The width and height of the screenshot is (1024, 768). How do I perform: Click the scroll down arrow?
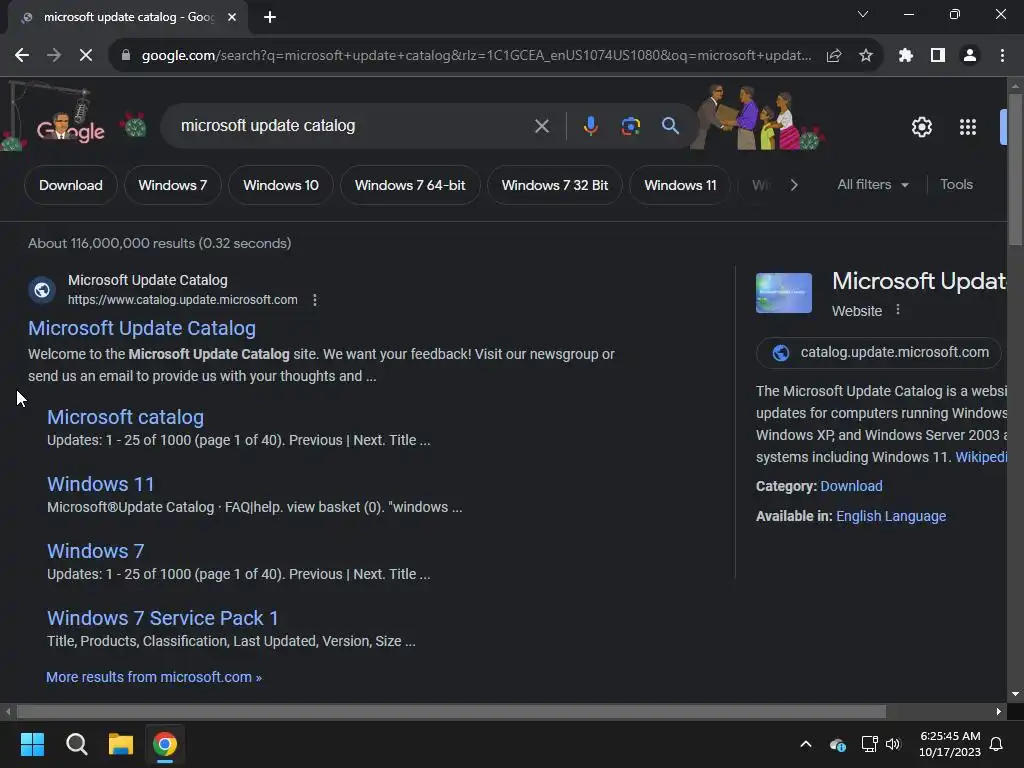pyautogui.click(x=1015, y=694)
